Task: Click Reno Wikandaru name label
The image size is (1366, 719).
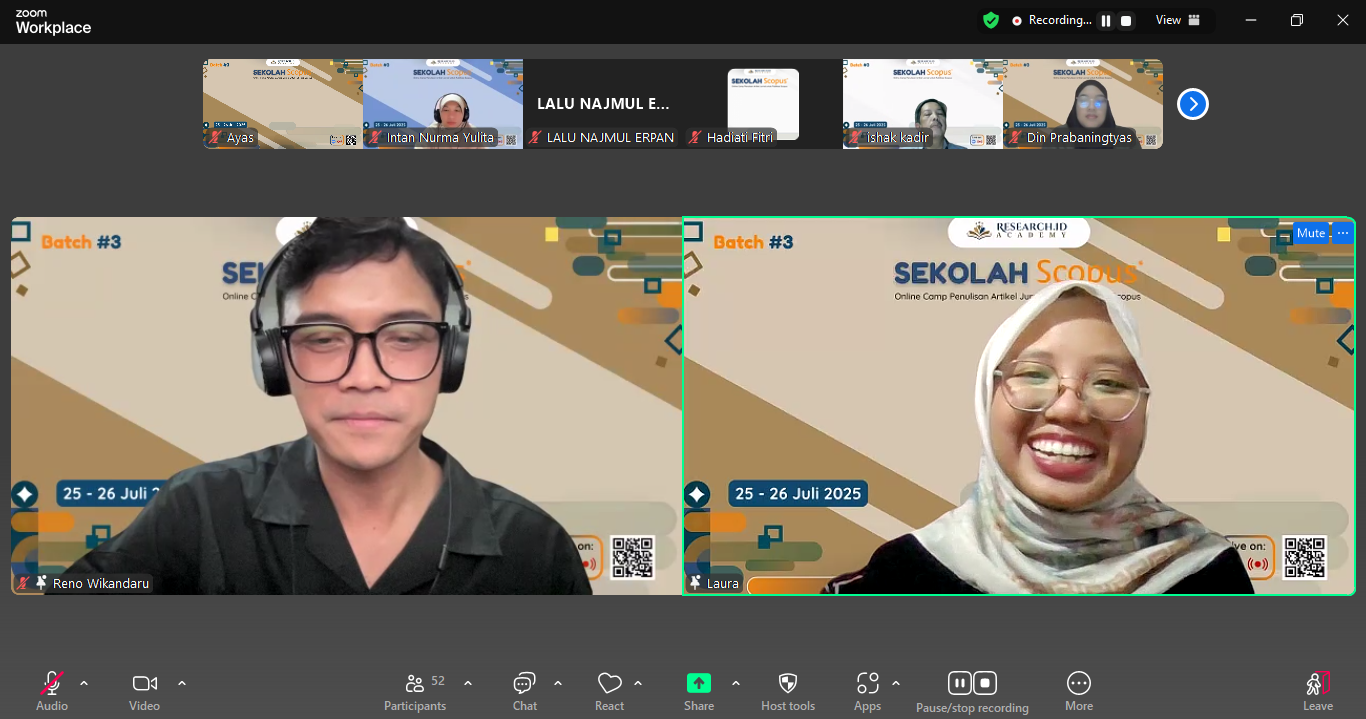Action: click(101, 583)
